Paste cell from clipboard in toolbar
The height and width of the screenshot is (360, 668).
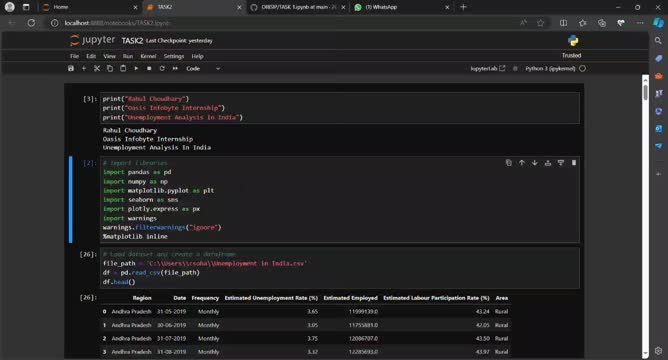point(123,68)
